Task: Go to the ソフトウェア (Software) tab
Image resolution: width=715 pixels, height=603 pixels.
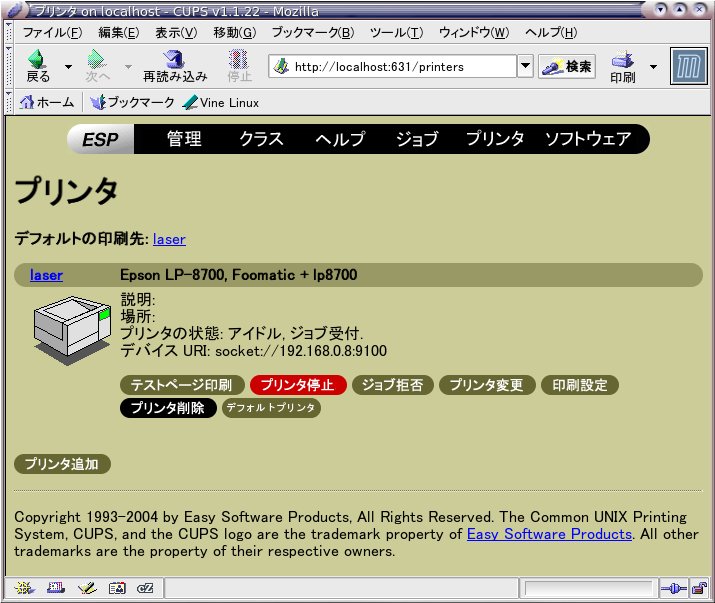Action: [x=588, y=139]
